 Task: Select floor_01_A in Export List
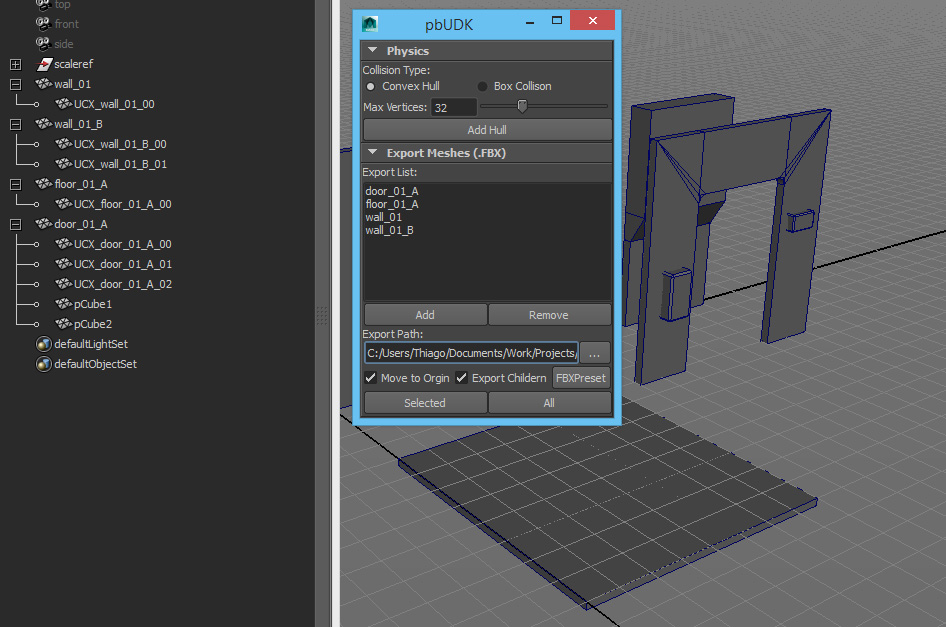click(392, 204)
